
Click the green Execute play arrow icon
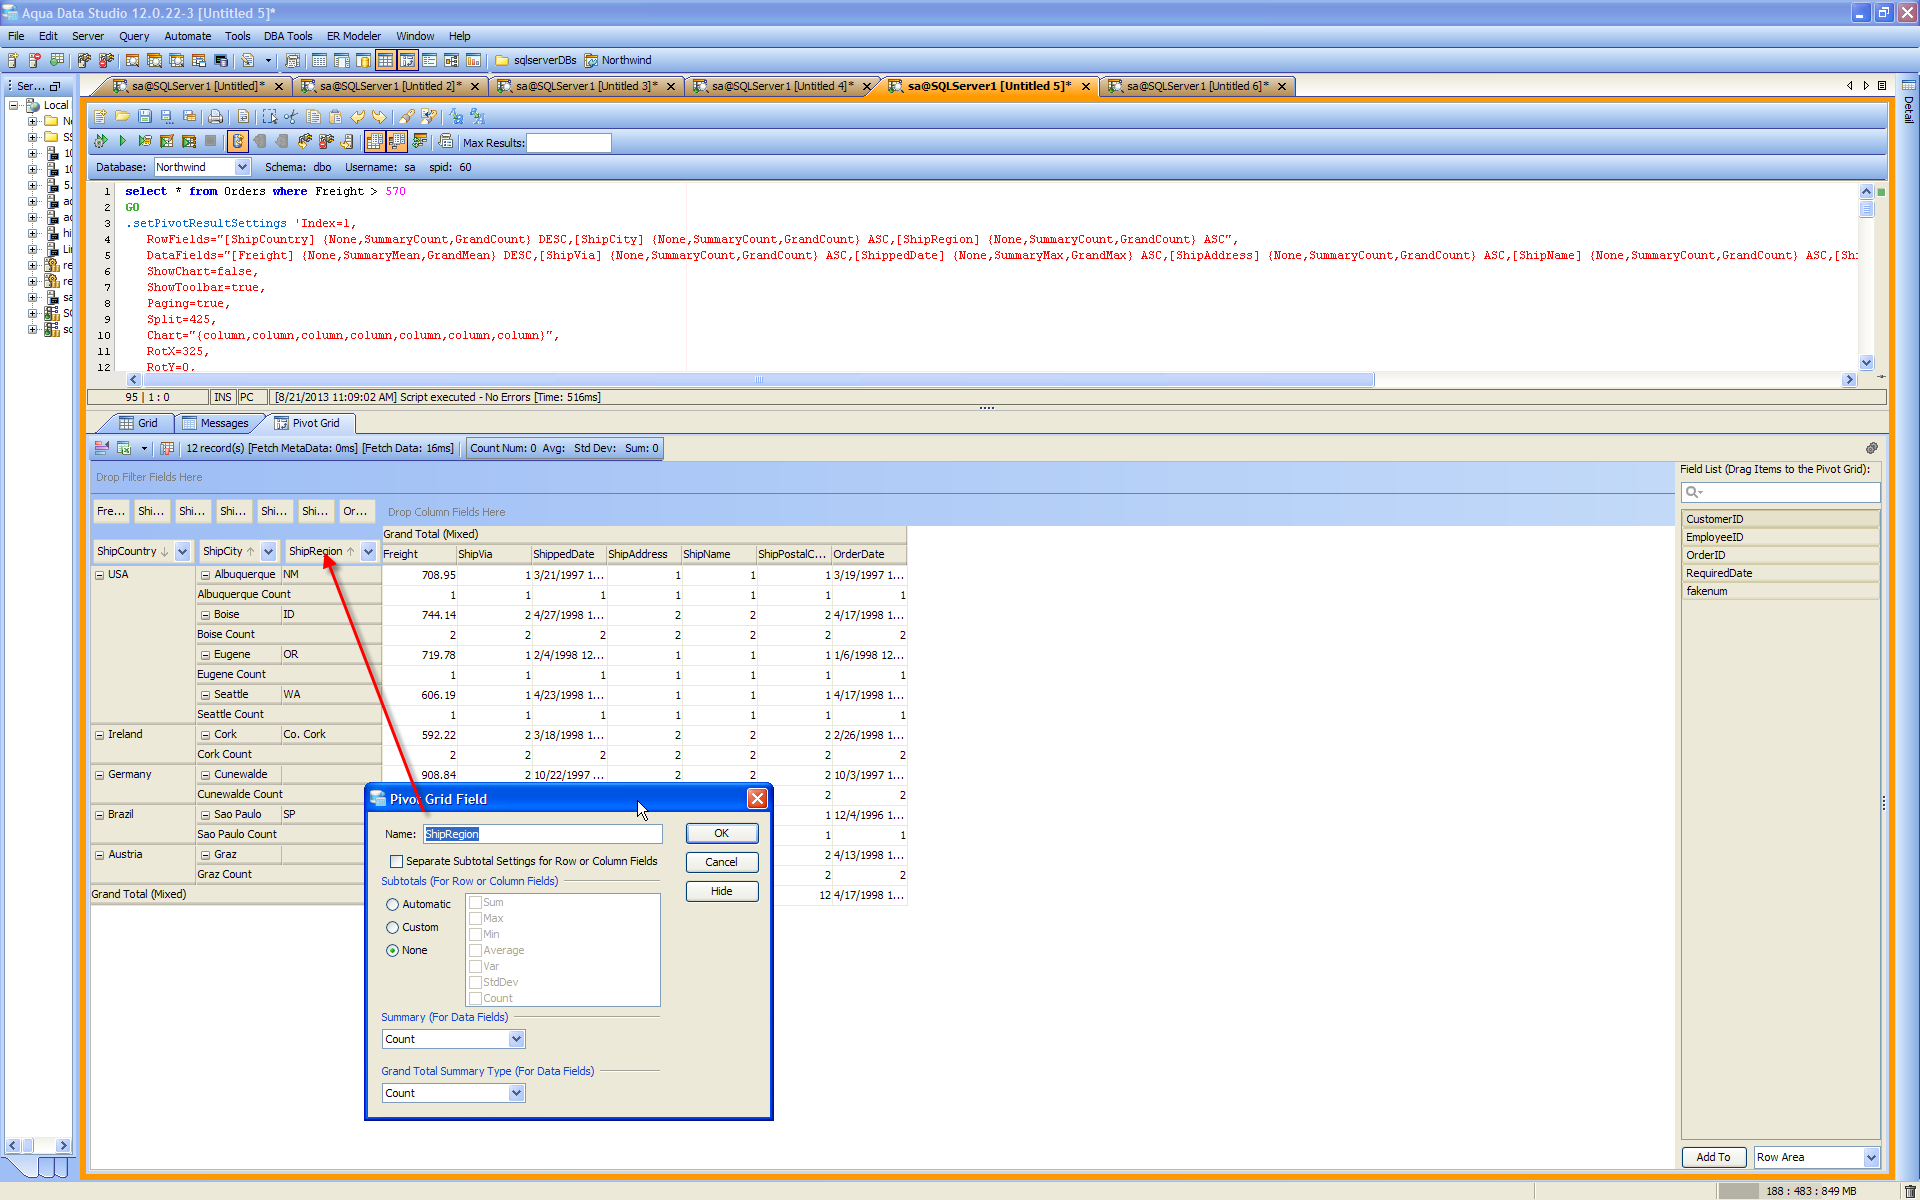click(x=123, y=142)
